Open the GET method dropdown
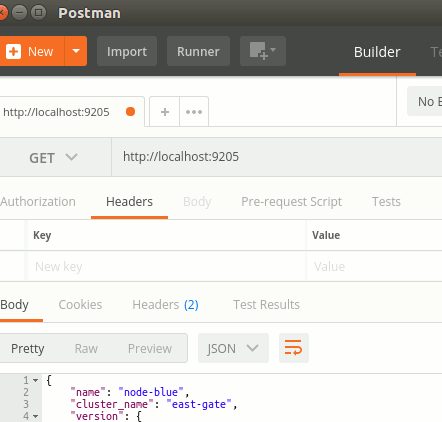Image resolution: width=442 pixels, height=422 pixels. pyautogui.click(x=53, y=158)
